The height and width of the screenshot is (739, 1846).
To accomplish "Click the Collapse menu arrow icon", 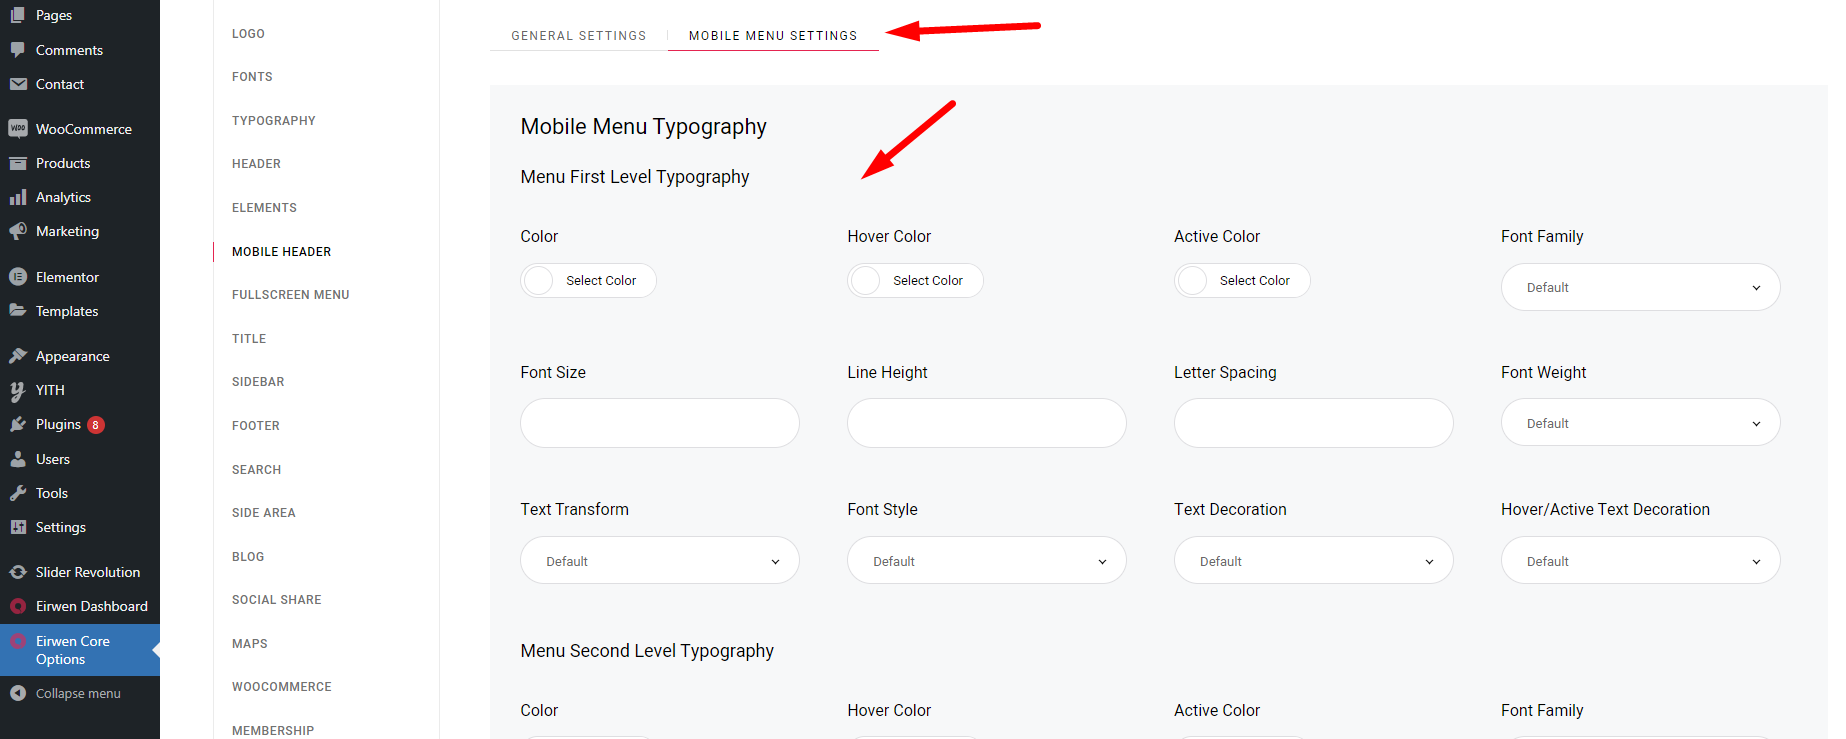I will [x=18, y=693].
